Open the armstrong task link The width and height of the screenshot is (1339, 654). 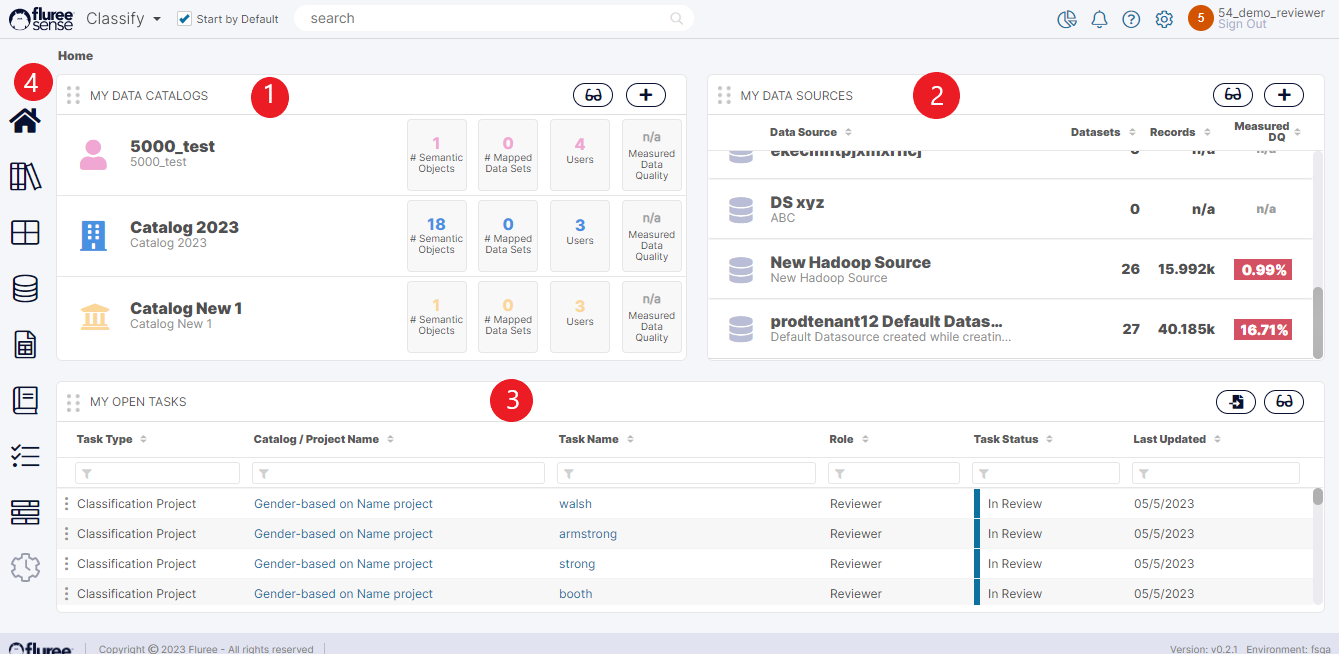587,534
